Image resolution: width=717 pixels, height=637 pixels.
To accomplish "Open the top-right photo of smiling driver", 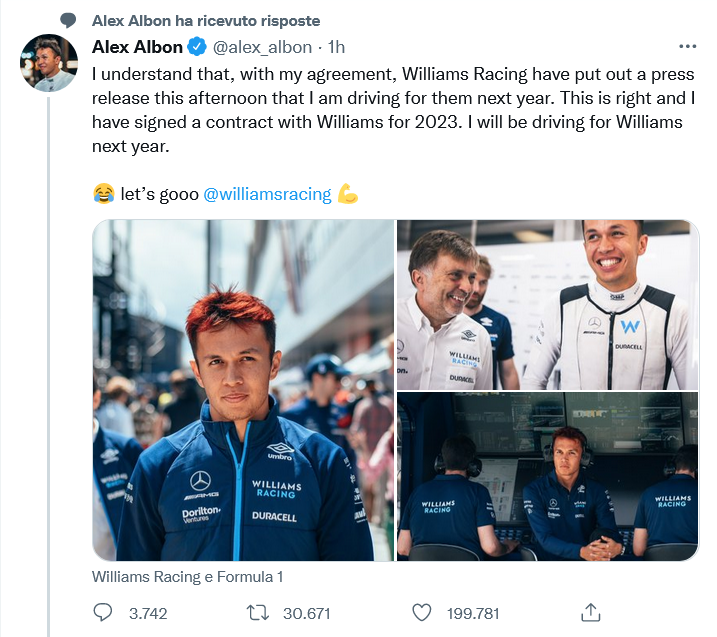I will (547, 304).
